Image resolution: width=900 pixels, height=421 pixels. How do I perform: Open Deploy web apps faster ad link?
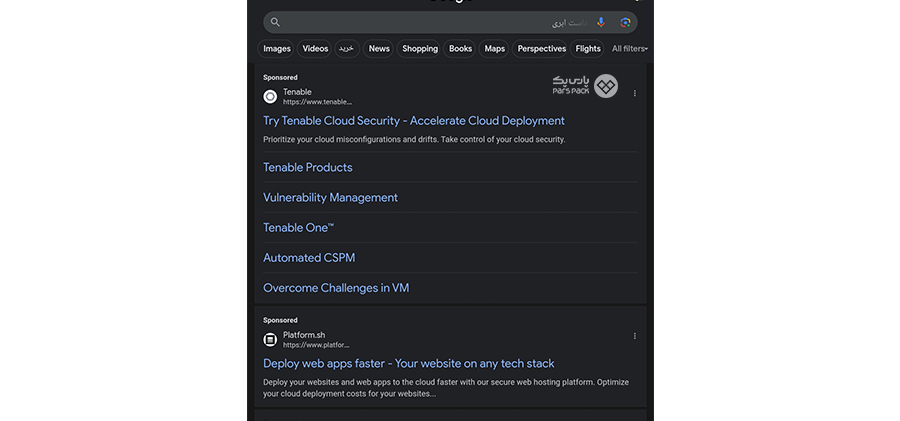tap(409, 364)
